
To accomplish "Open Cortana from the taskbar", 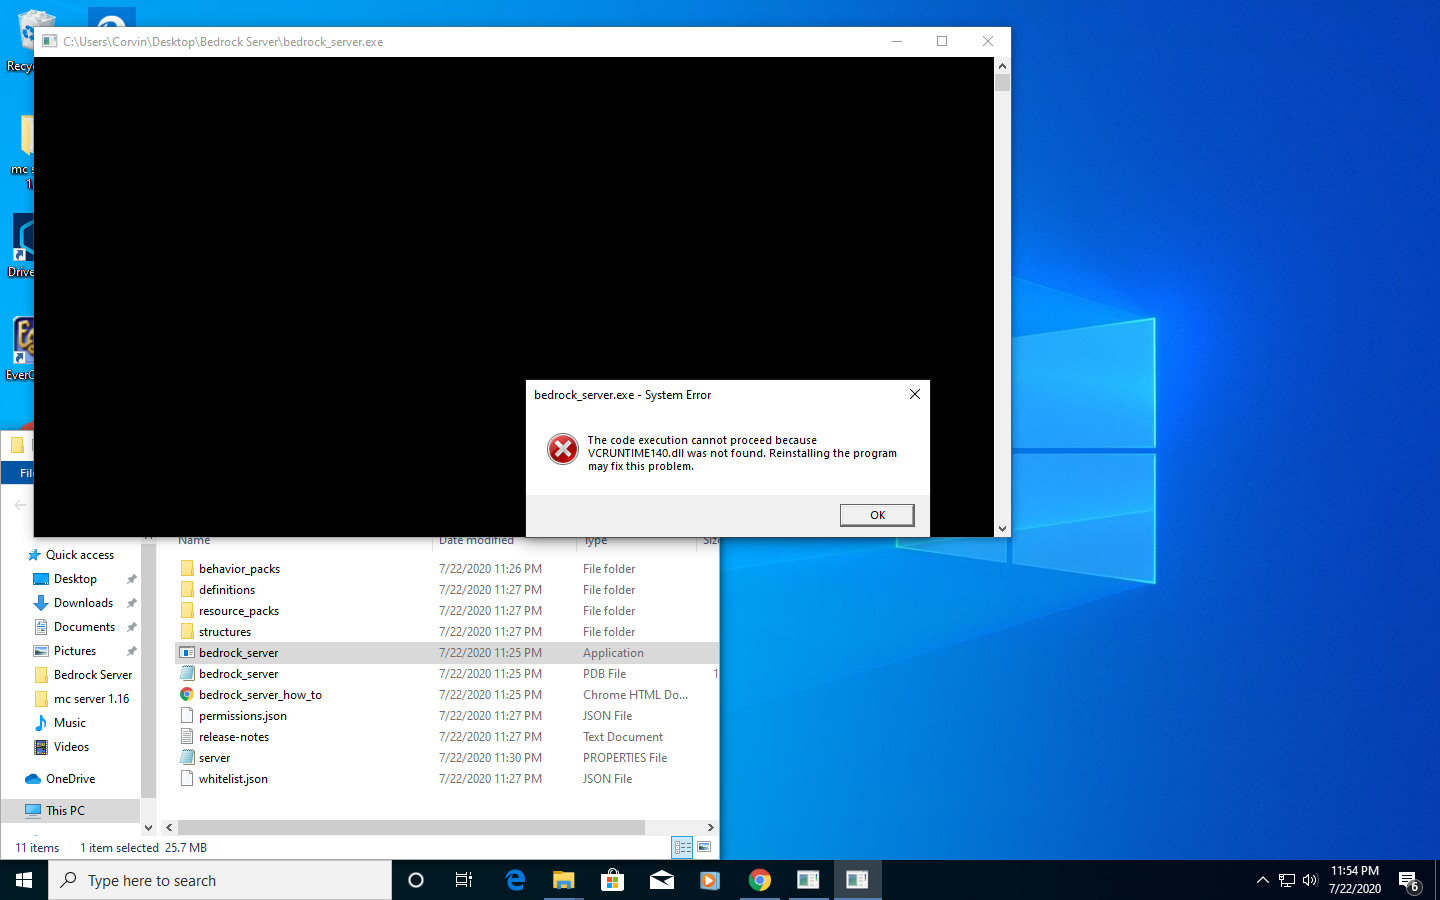I will [x=416, y=880].
